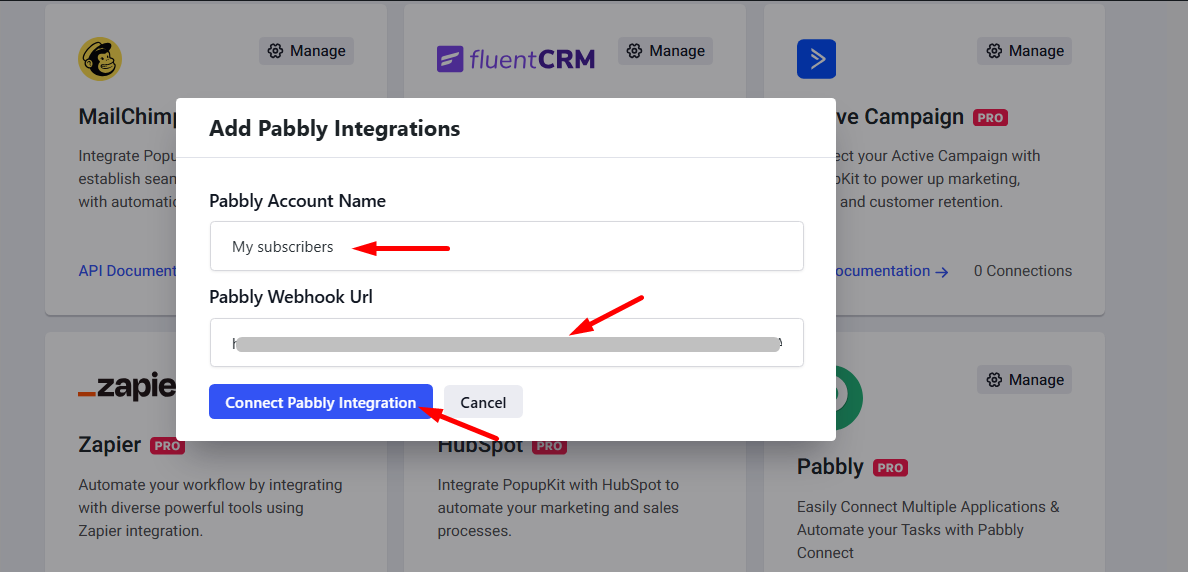Open Manage for Active Campaign card
The width and height of the screenshot is (1188, 572).
tap(1024, 51)
